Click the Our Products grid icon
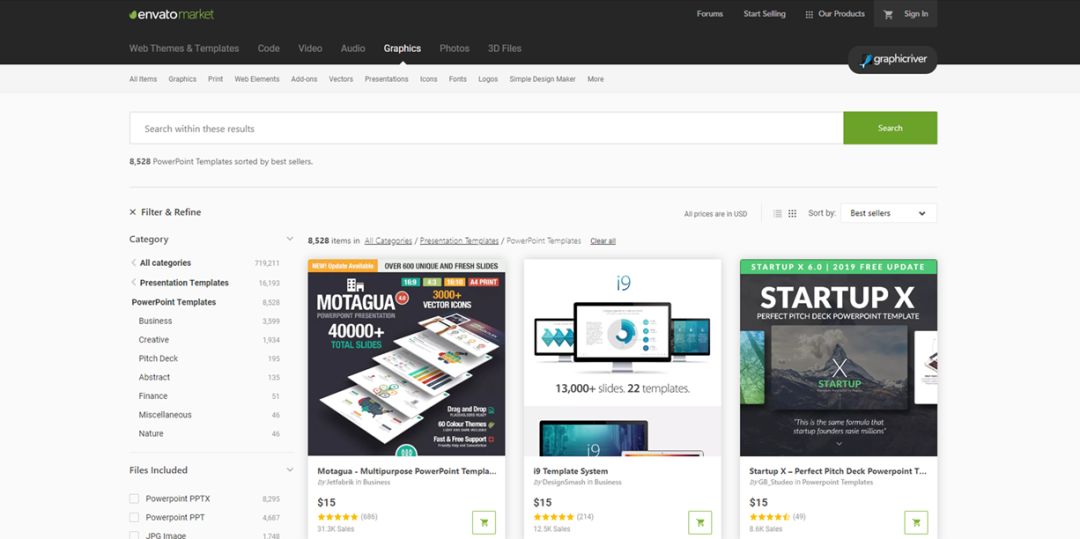The height and width of the screenshot is (539, 1080). click(809, 14)
